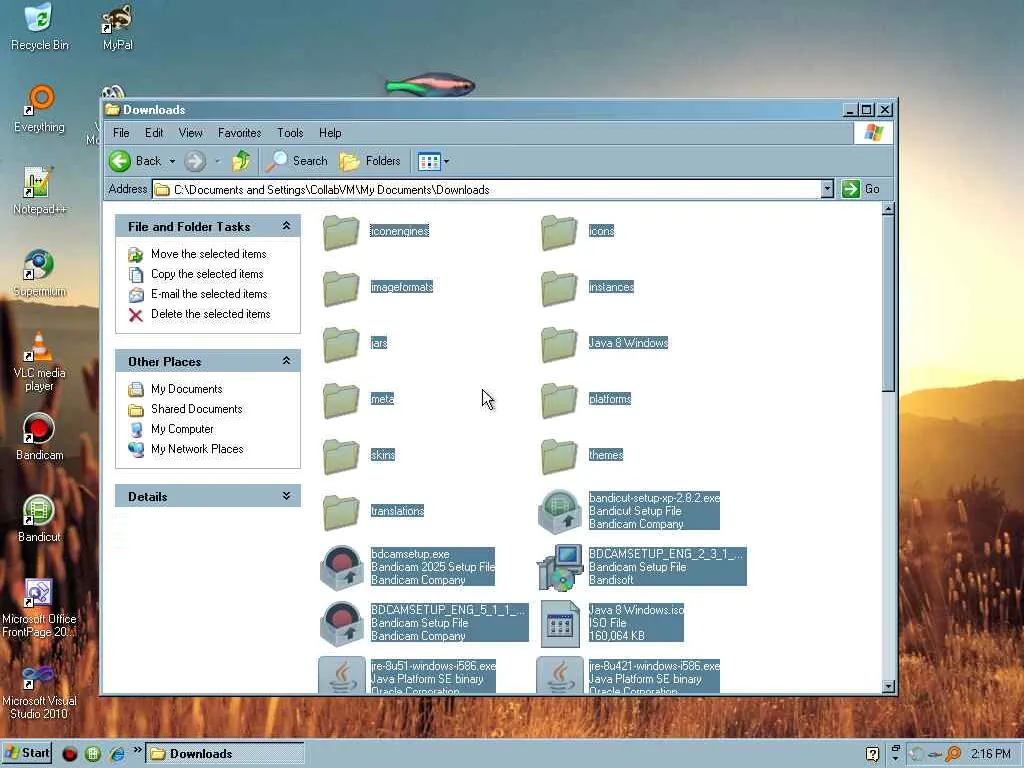
Task: Open Views dropdown arrow
Action: tap(447, 161)
